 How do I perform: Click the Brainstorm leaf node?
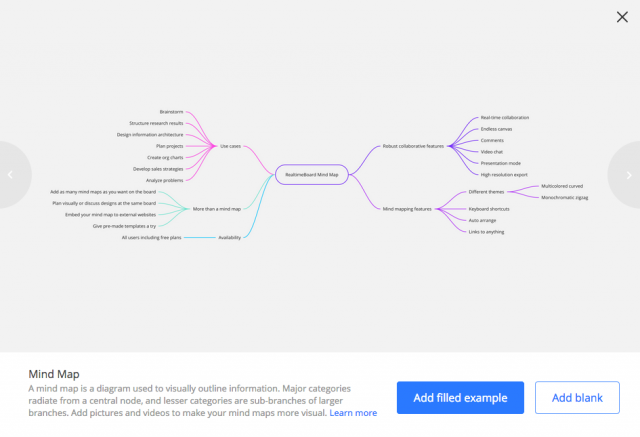pos(171,112)
